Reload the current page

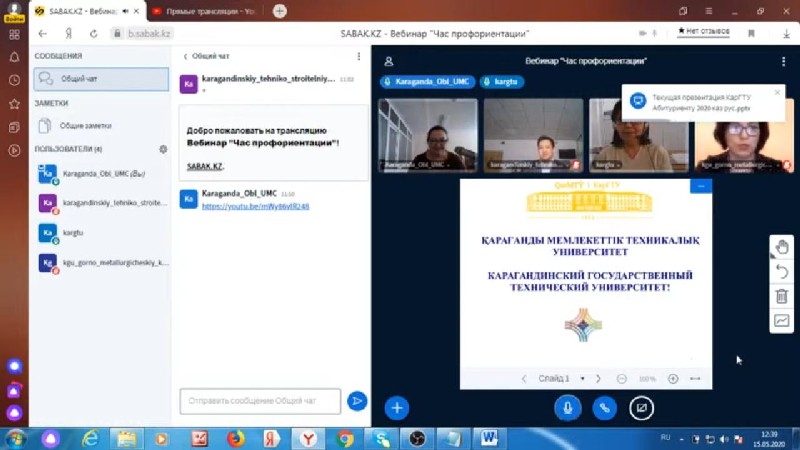pos(93,34)
